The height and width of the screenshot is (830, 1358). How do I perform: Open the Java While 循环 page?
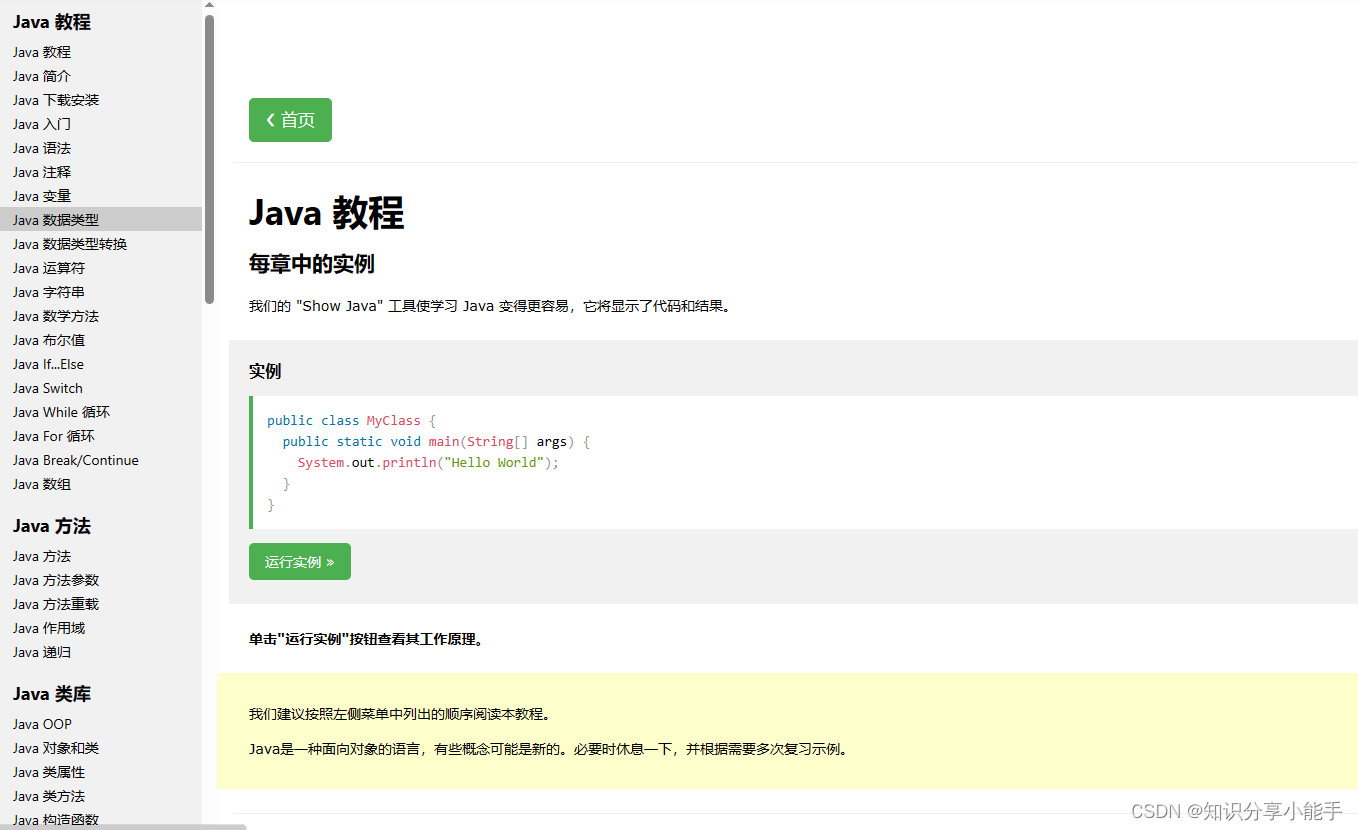[61, 411]
